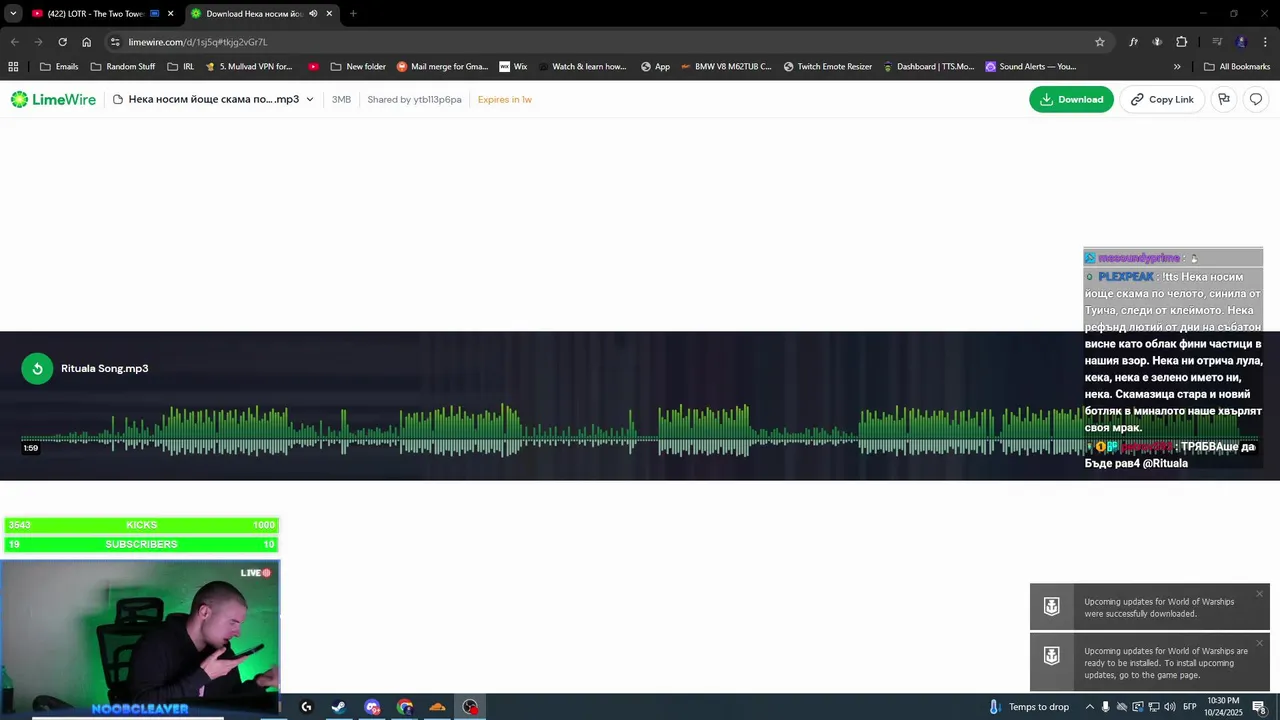Open the Sound Alerts bookmark
This screenshot has height=720, width=1280.
(x=1031, y=67)
